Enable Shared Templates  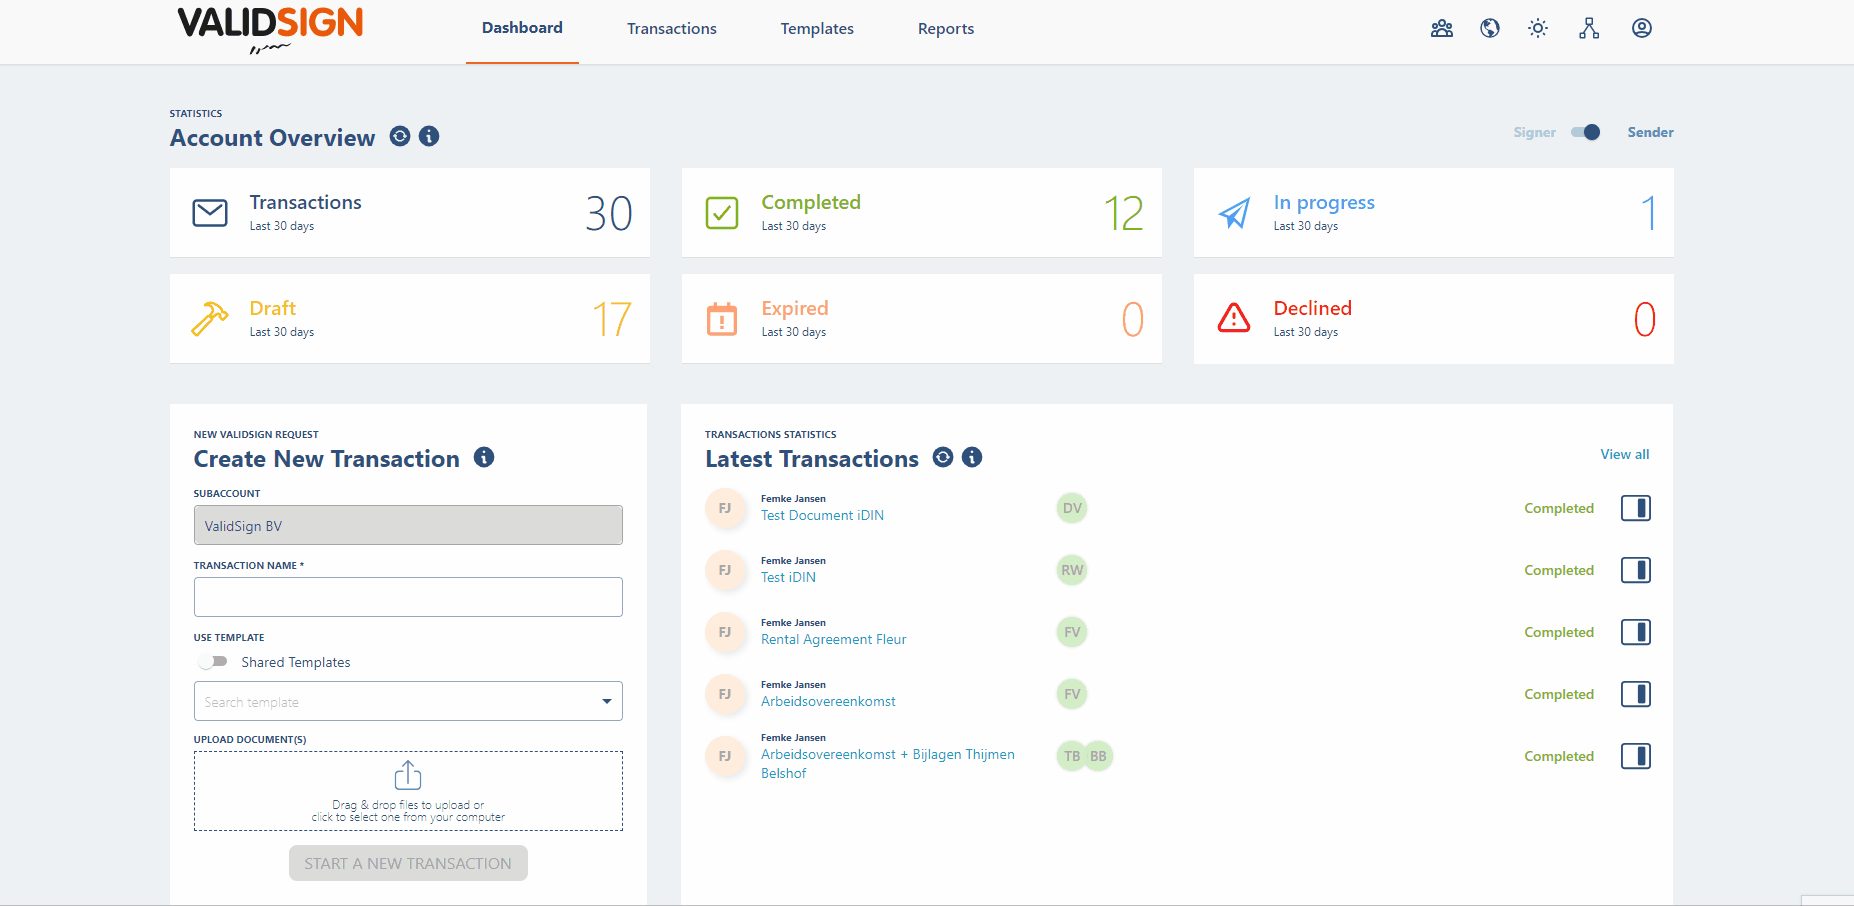[x=213, y=661]
